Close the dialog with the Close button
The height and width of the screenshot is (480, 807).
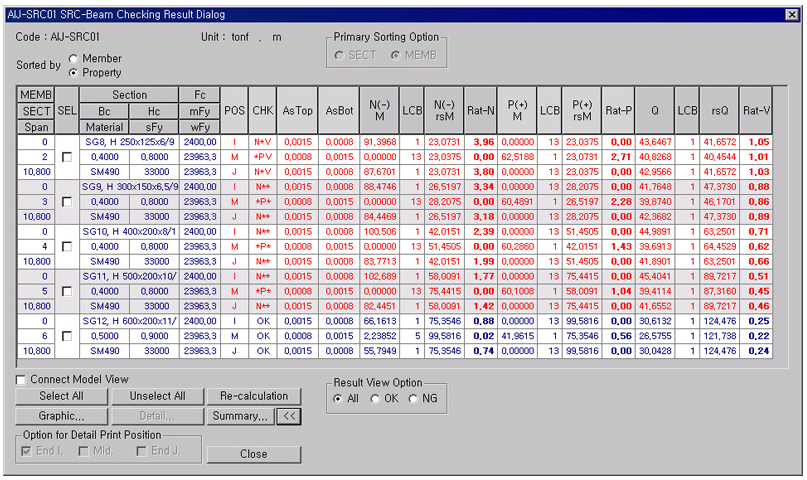(253, 453)
